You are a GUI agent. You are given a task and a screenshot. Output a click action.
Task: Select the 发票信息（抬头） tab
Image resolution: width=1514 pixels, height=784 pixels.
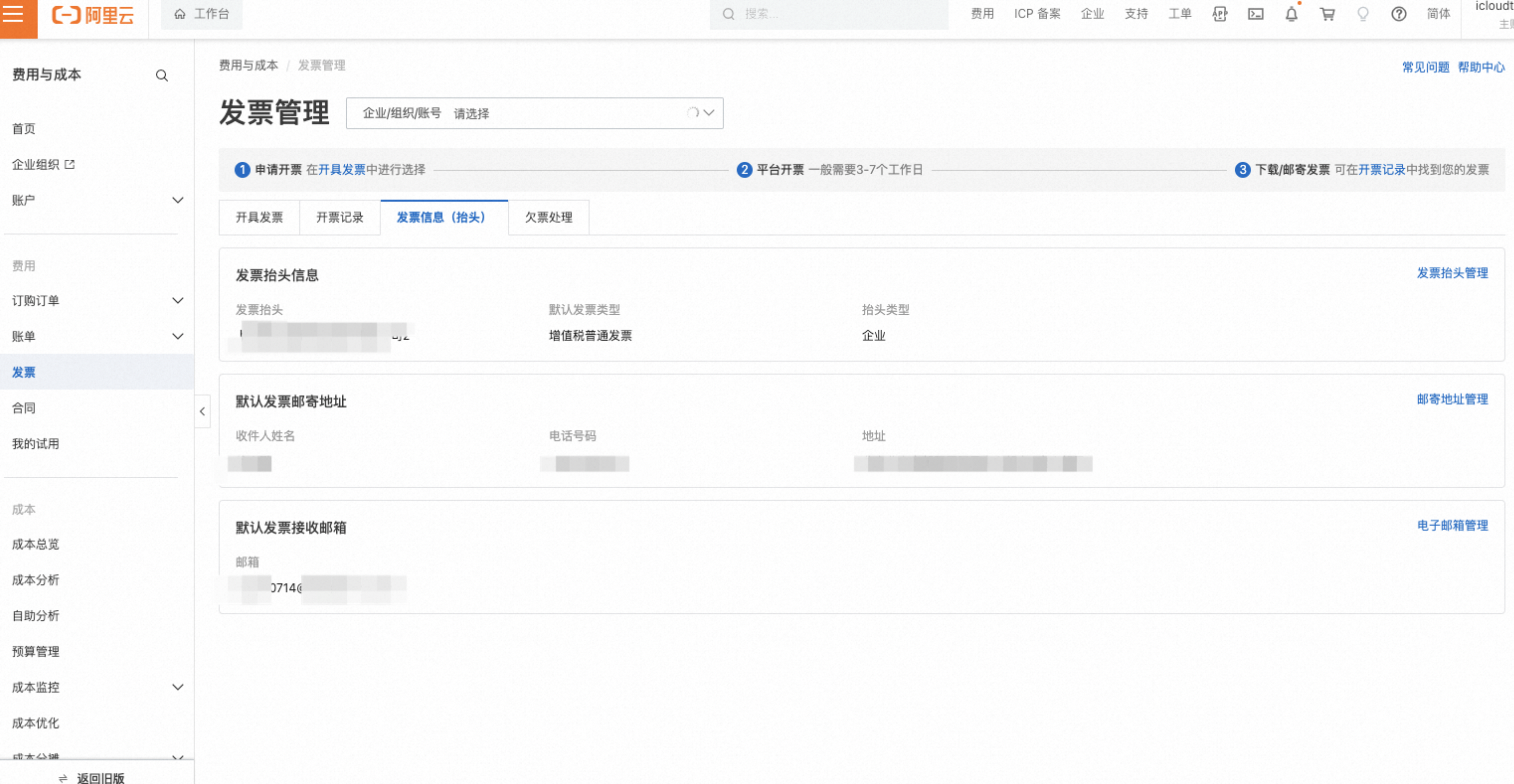(x=445, y=217)
